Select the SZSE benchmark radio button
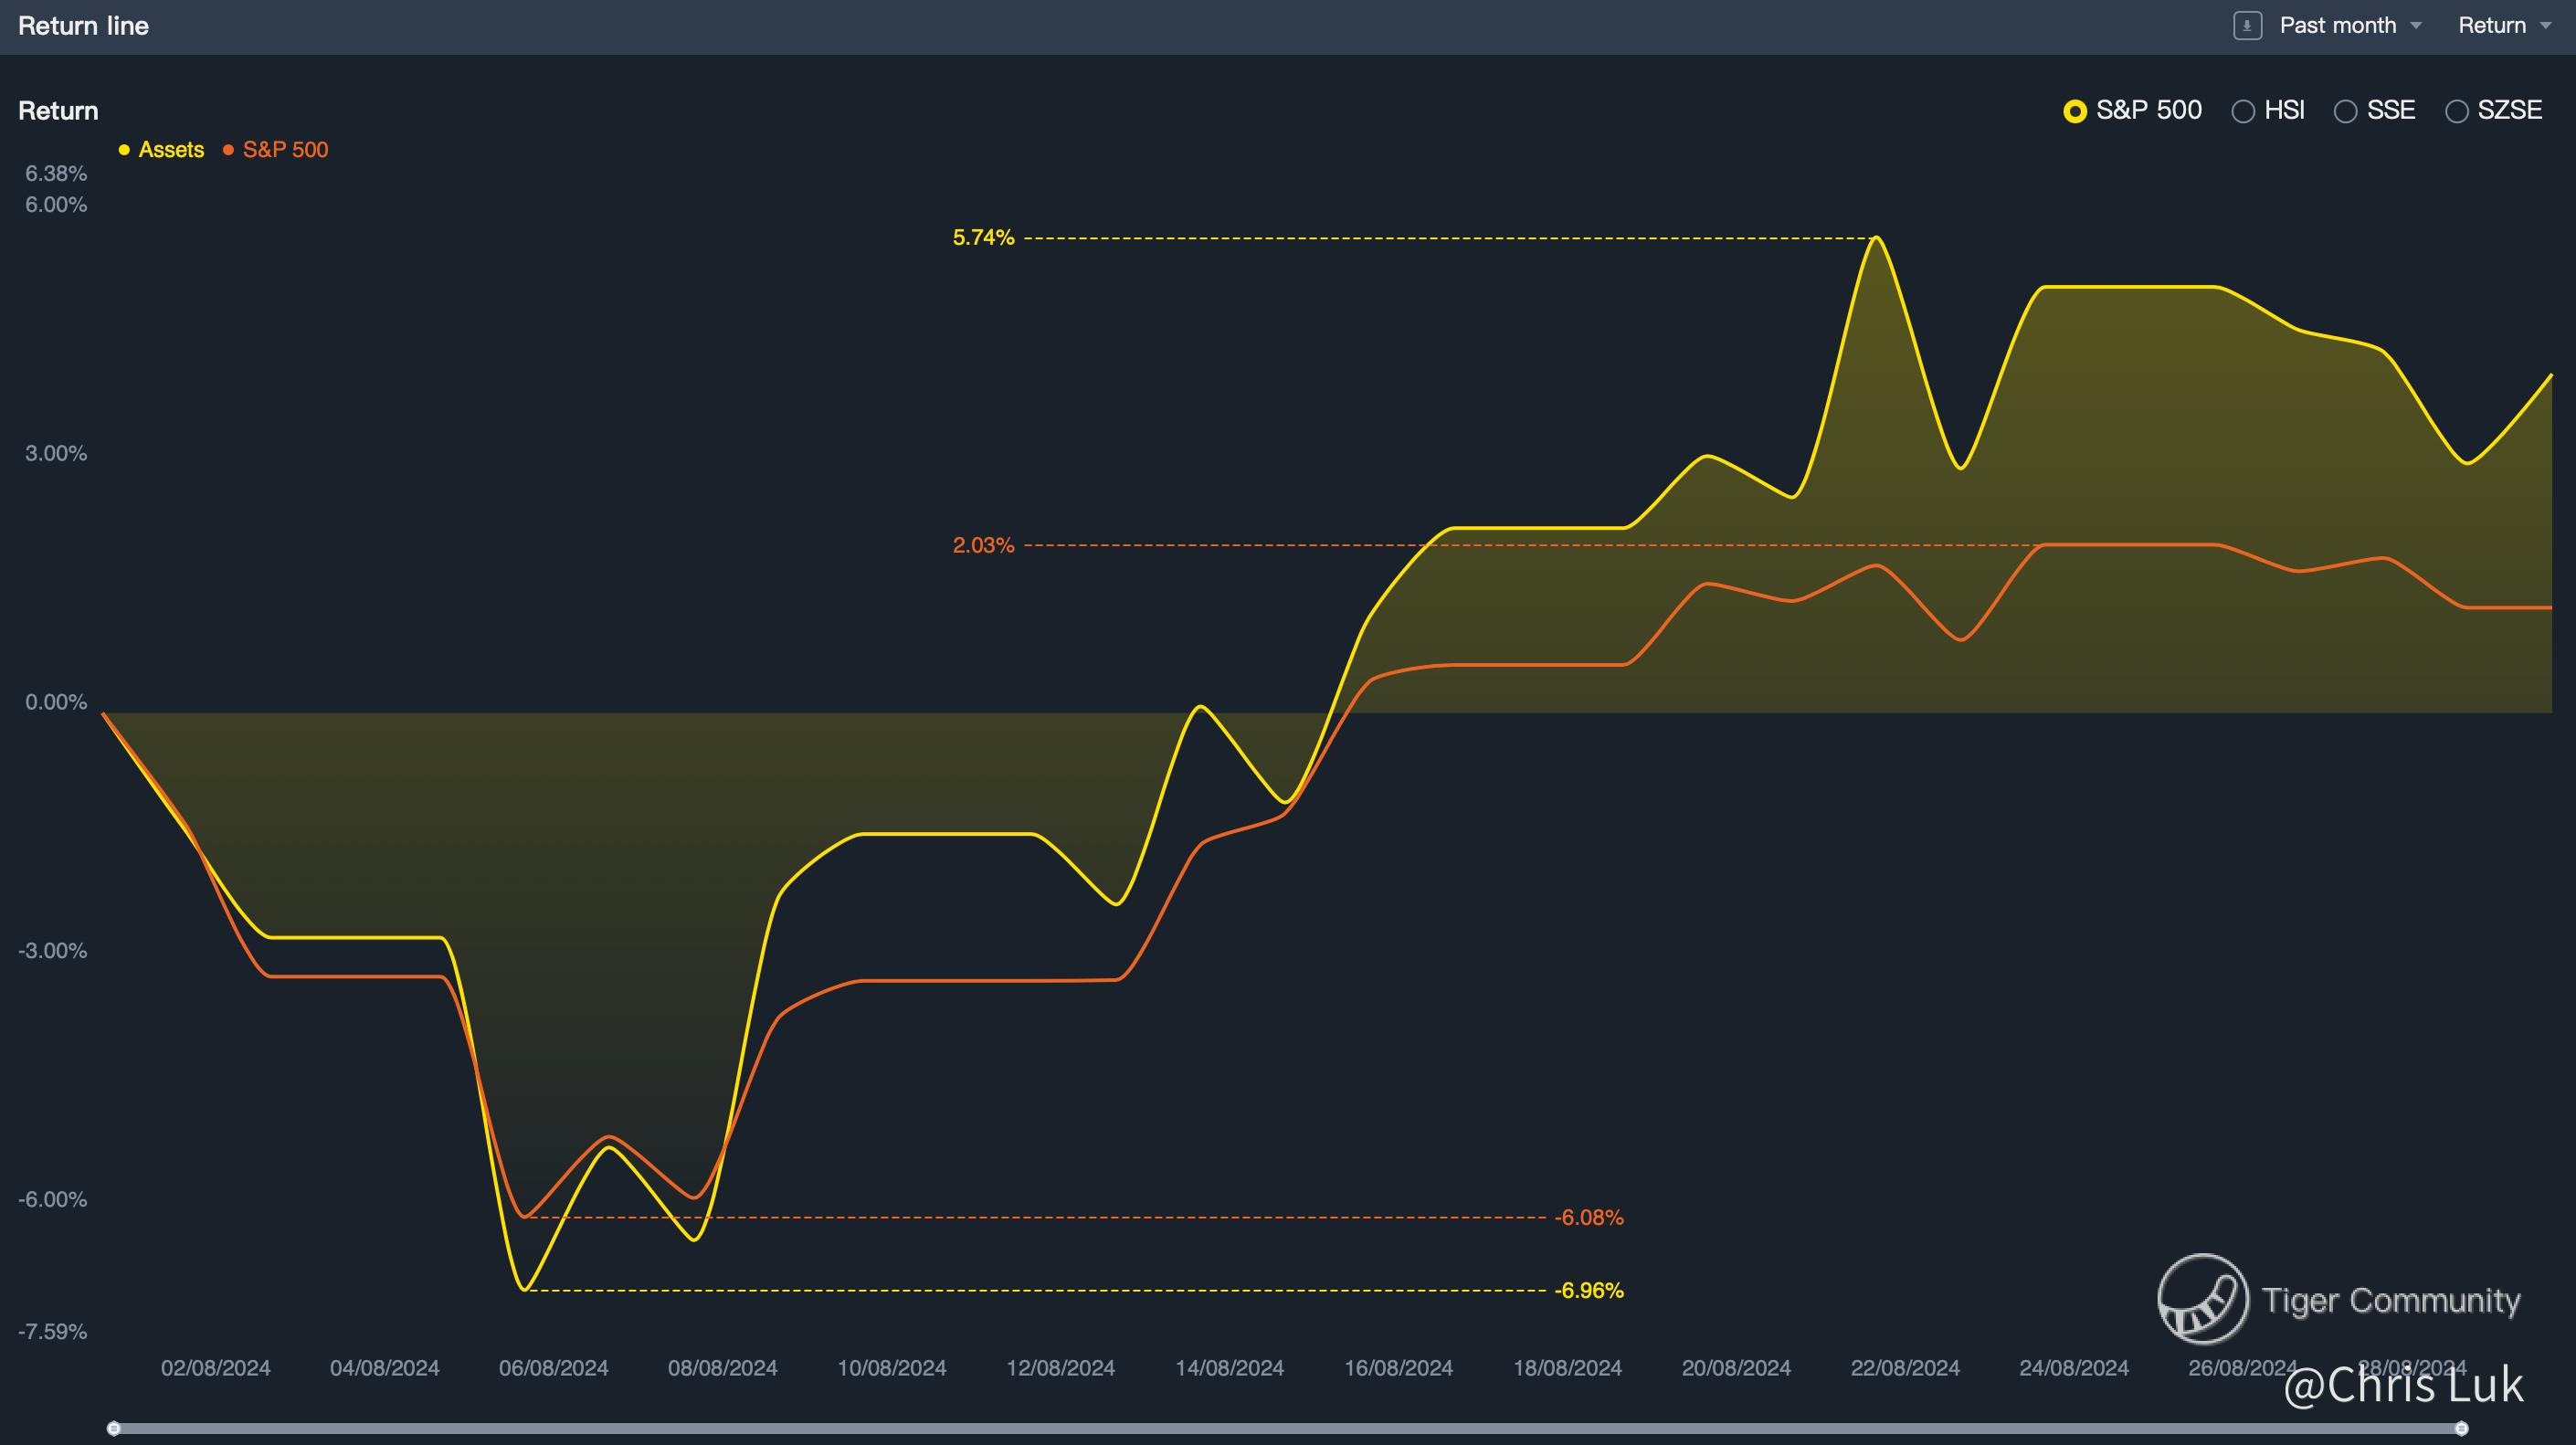The image size is (2576, 1445). coord(2456,111)
